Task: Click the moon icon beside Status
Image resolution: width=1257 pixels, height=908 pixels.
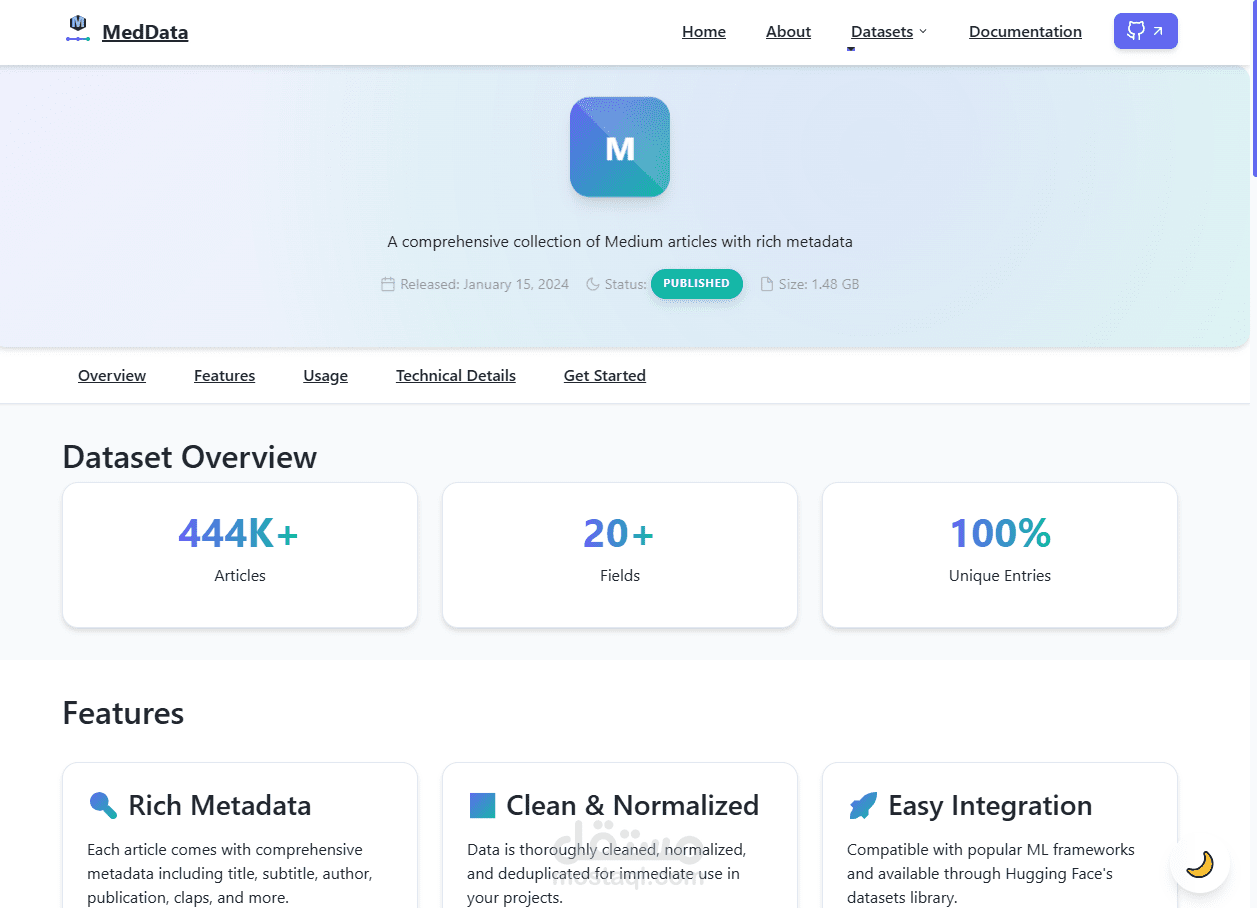Action: [592, 284]
